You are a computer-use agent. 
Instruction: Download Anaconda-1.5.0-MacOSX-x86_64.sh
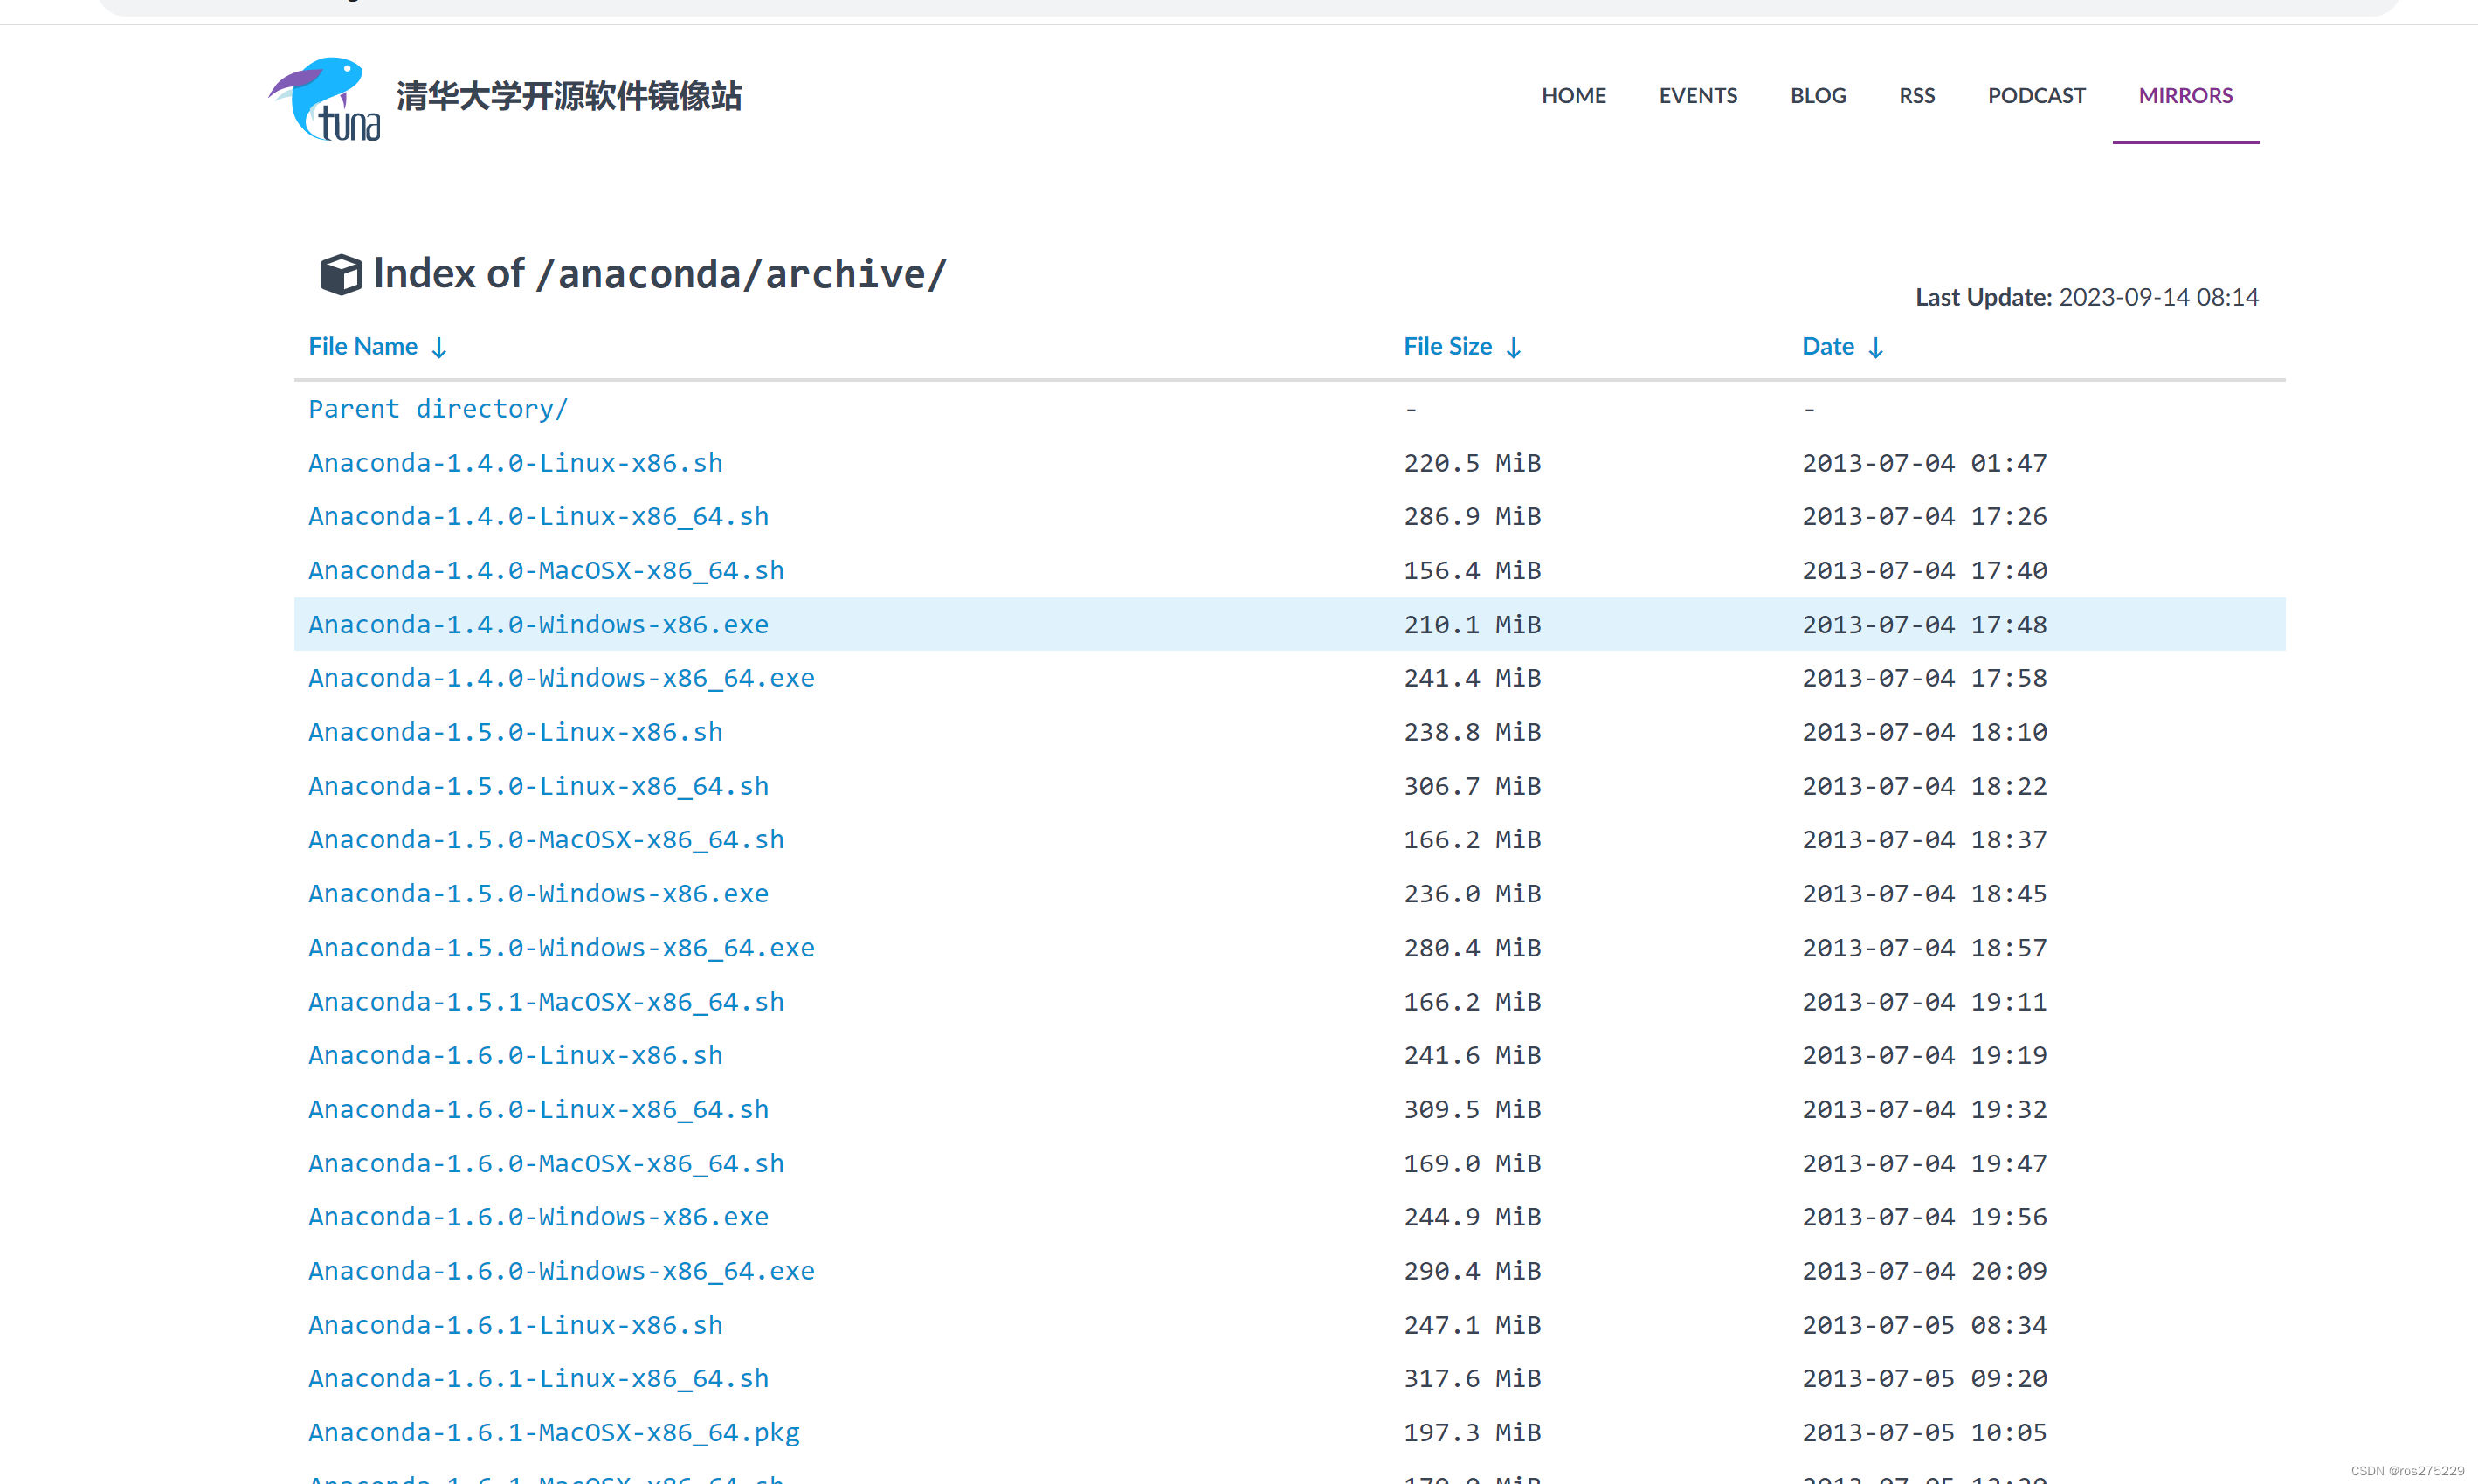pyautogui.click(x=546, y=839)
